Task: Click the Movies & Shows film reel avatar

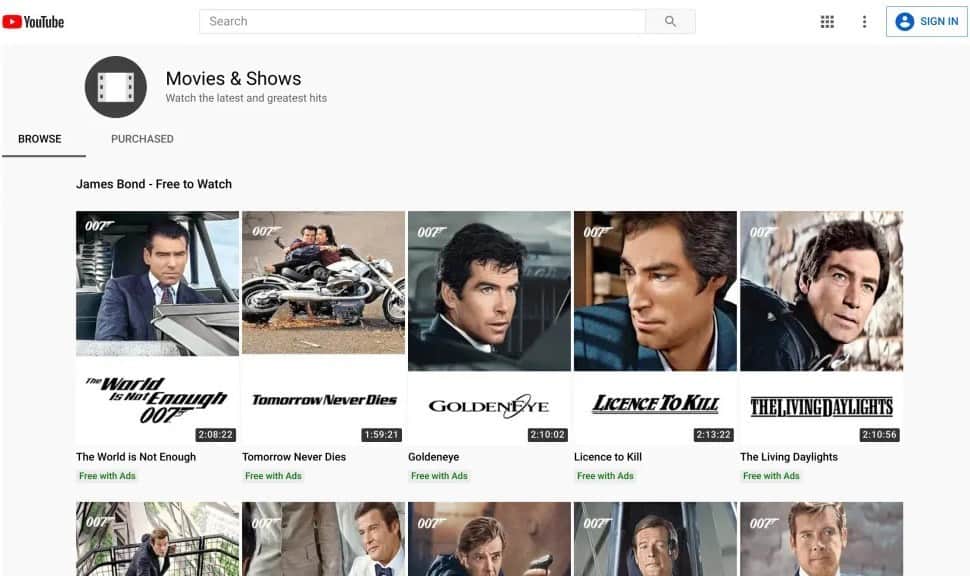Action: point(115,87)
